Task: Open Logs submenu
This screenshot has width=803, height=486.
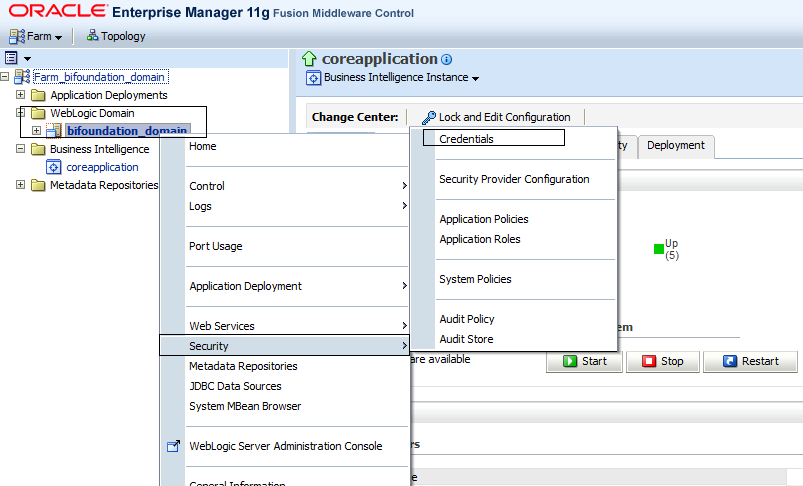Action: (x=284, y=206)
